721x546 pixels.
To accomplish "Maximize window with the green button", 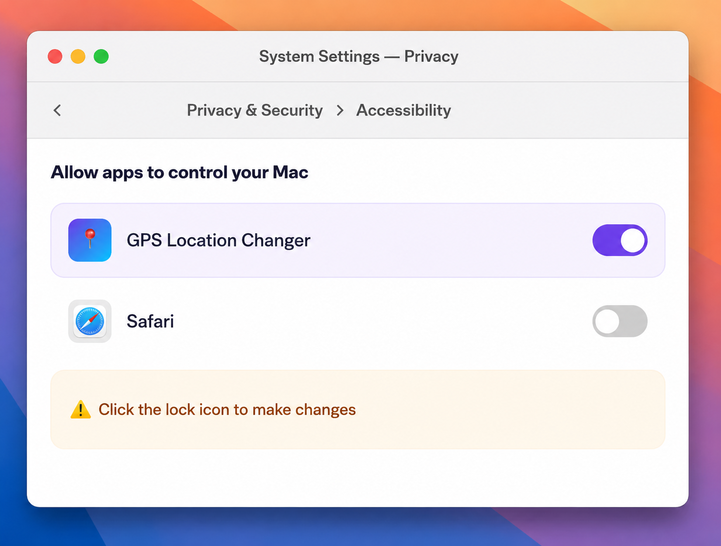I will click(101, 57).
